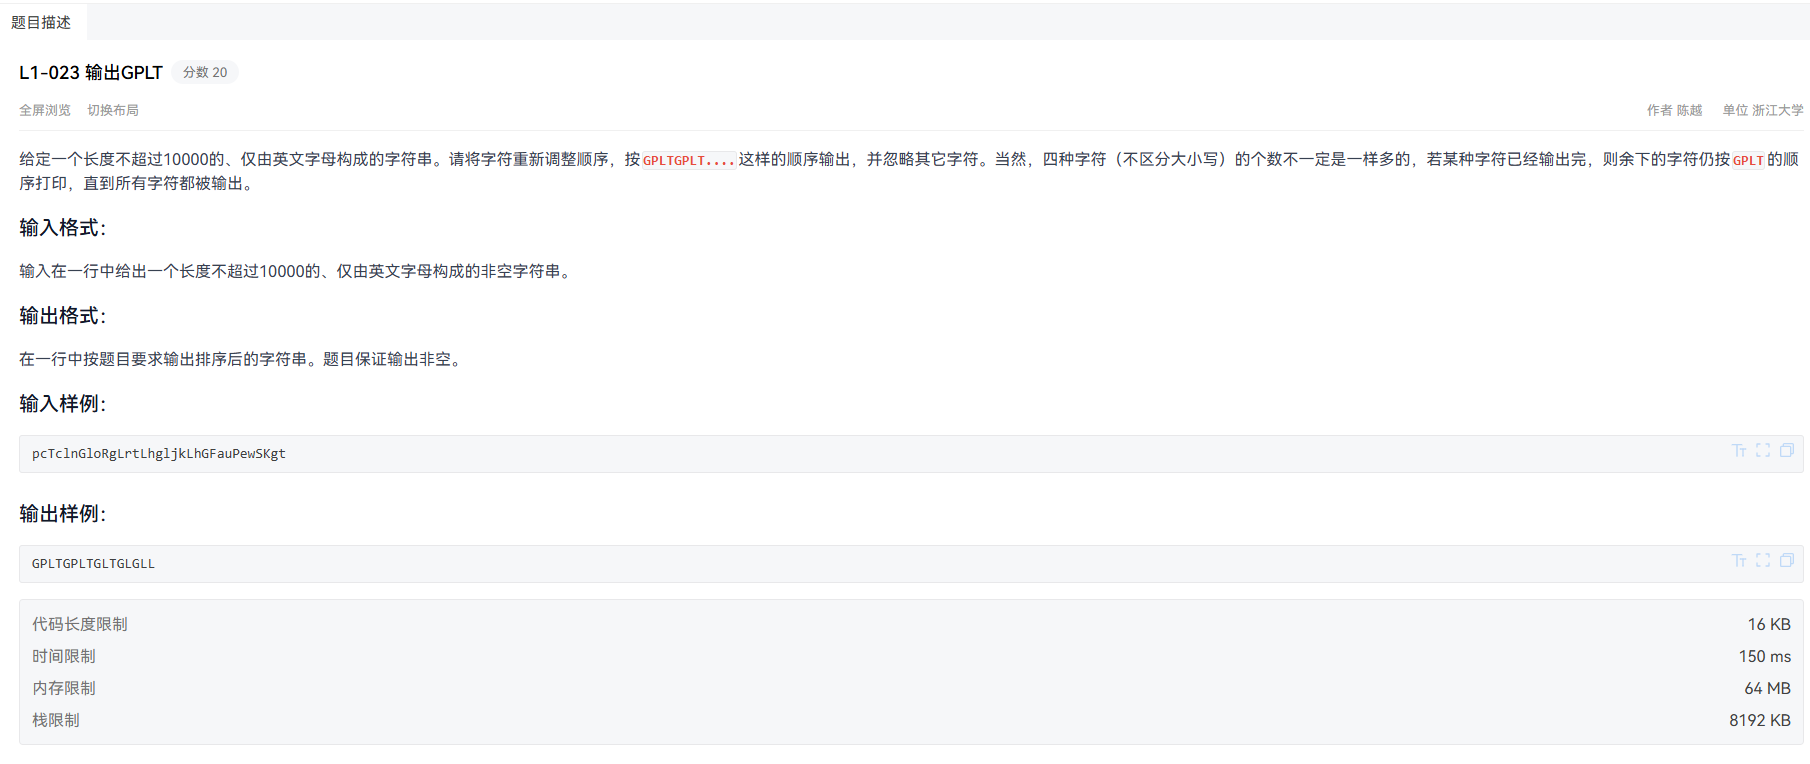Viewport: 1810px width, 764px height.
Task: Click the 输入格式 heading
Action: (62, 228)
